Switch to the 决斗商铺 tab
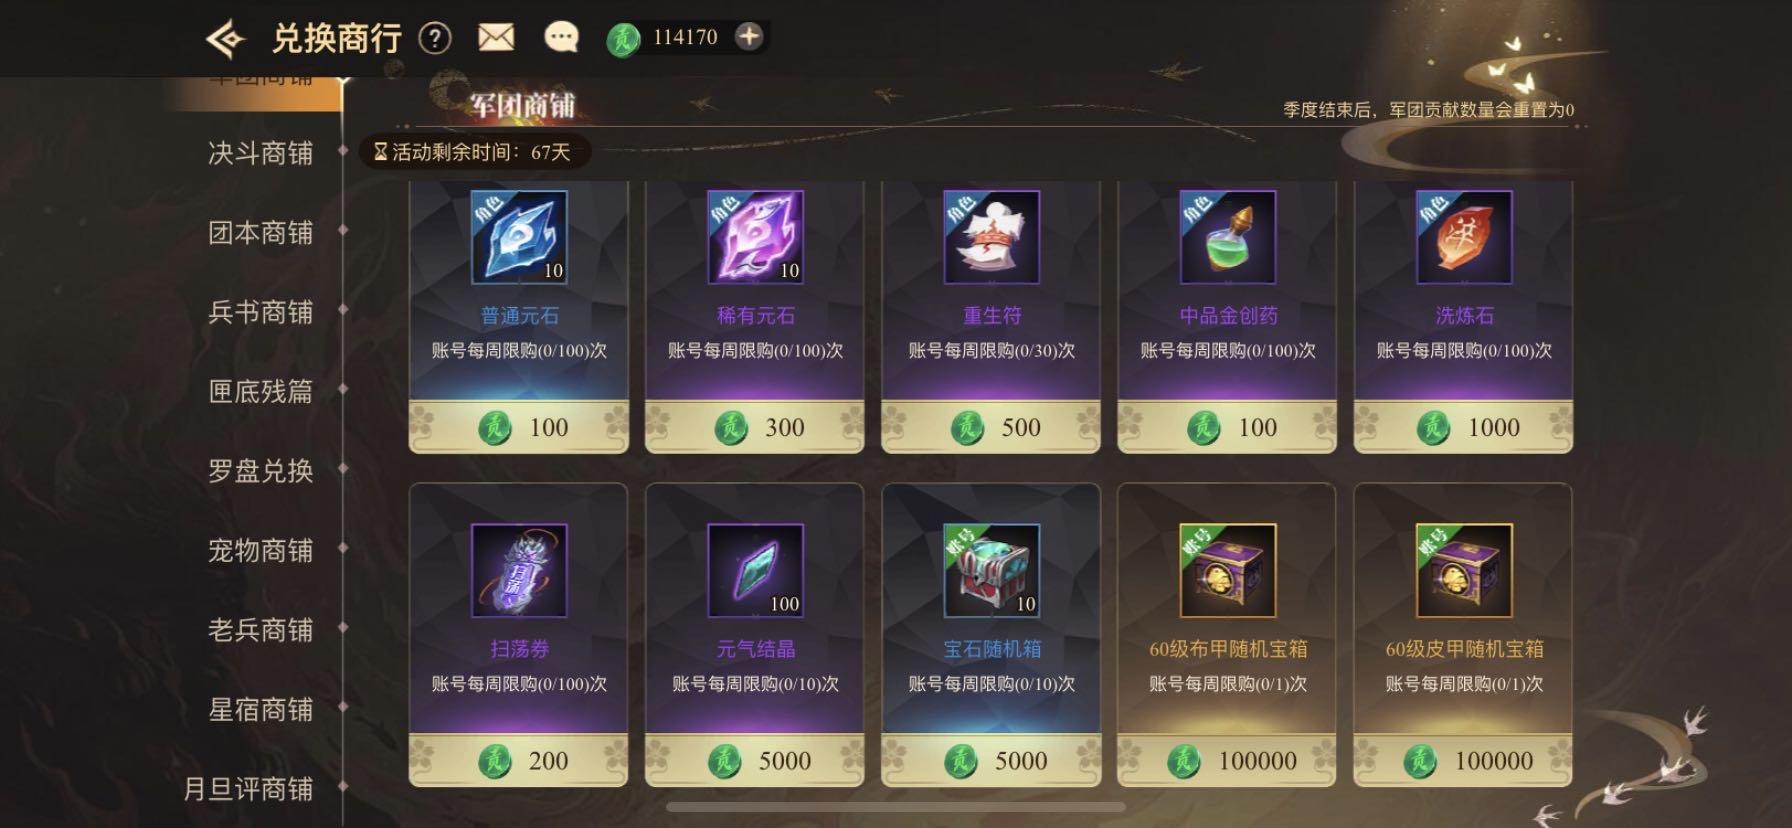 pyautogui.click(x=260, y=153)
